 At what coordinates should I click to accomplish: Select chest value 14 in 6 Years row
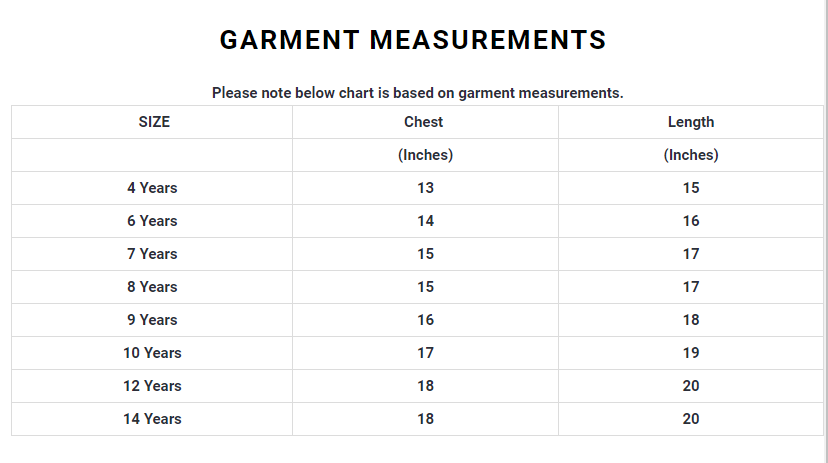tap(426, 221)
